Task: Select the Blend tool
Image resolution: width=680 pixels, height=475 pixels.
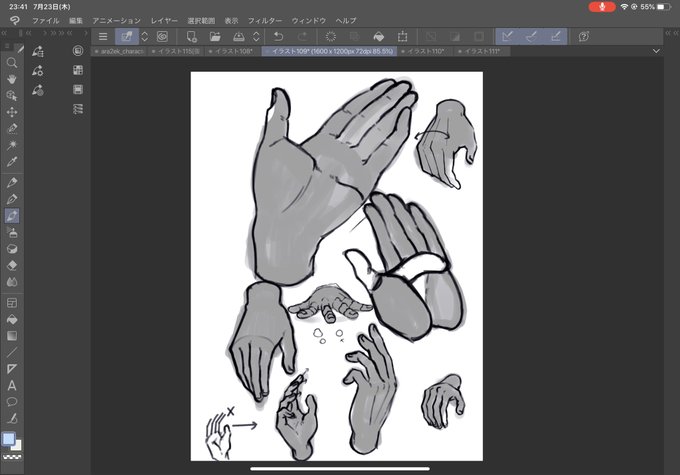Action: click(x=12, y=282)
